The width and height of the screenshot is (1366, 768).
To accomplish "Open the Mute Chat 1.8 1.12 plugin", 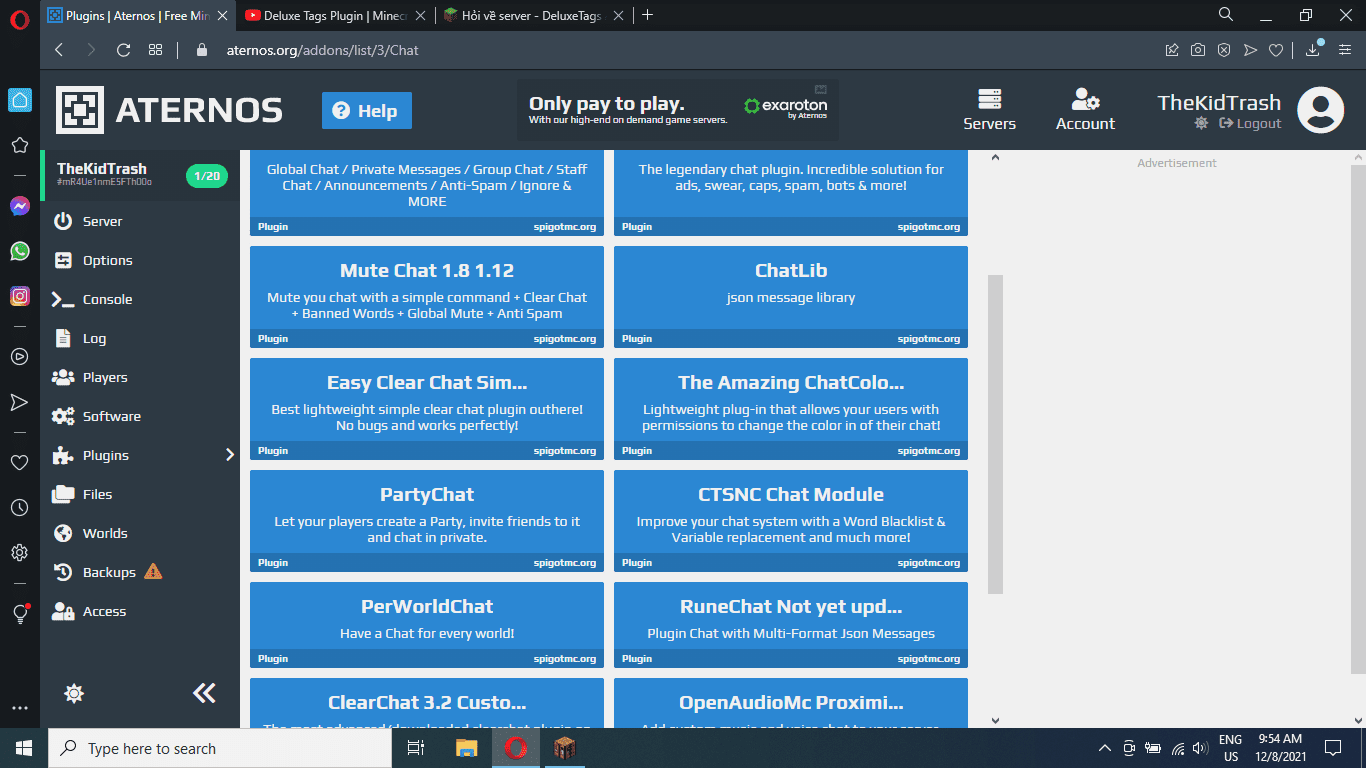I will (427, 297).
